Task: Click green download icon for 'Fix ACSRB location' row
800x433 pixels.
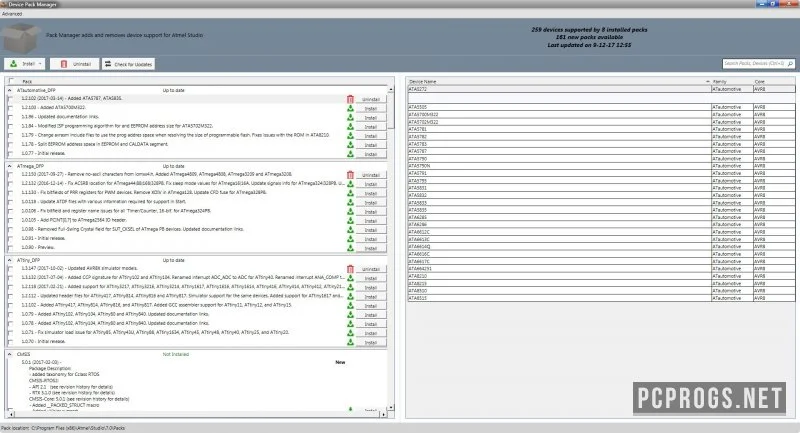Action: [351, 184]
